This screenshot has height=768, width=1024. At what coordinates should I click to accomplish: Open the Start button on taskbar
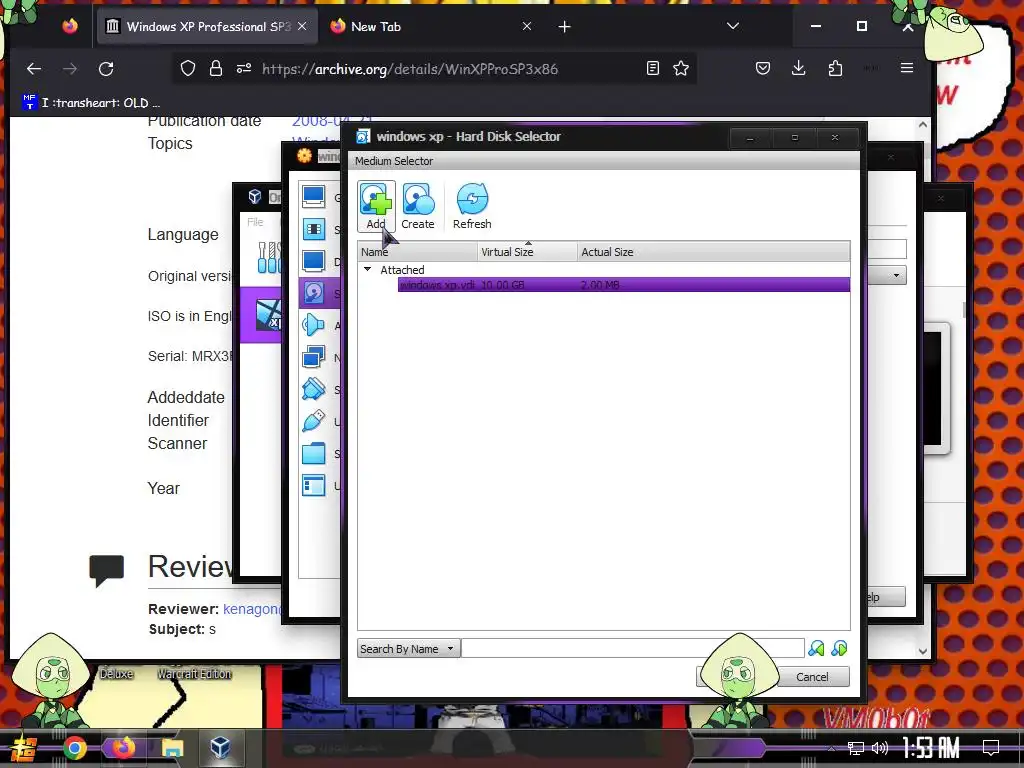(23, 748)
